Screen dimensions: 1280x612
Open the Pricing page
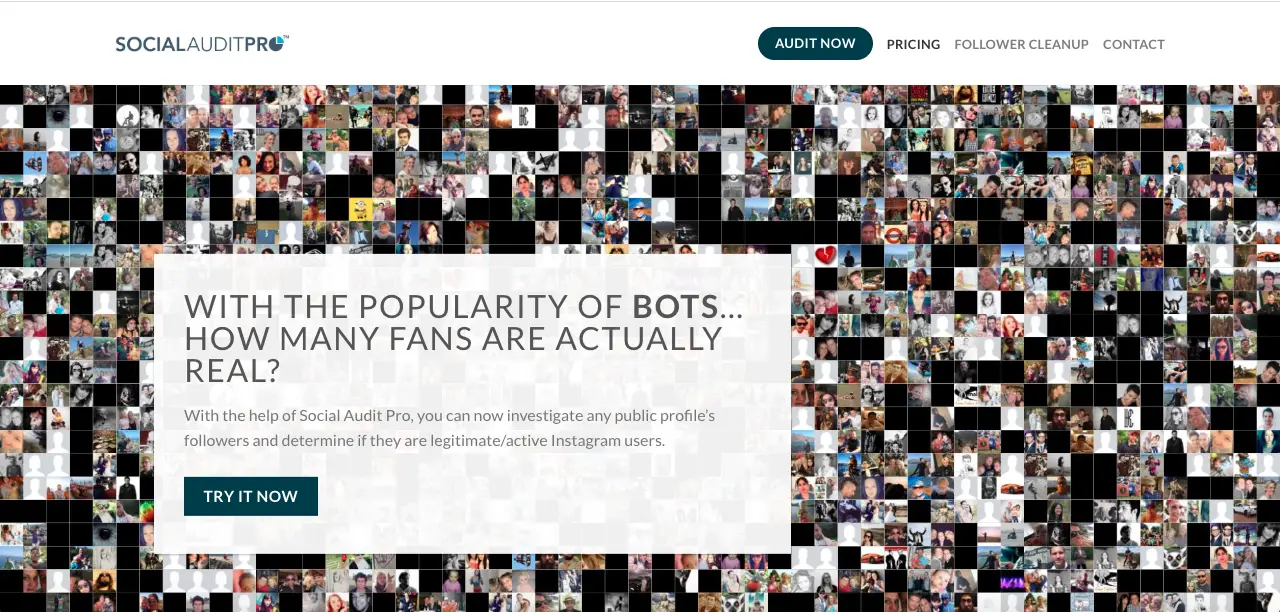(913, 44)
